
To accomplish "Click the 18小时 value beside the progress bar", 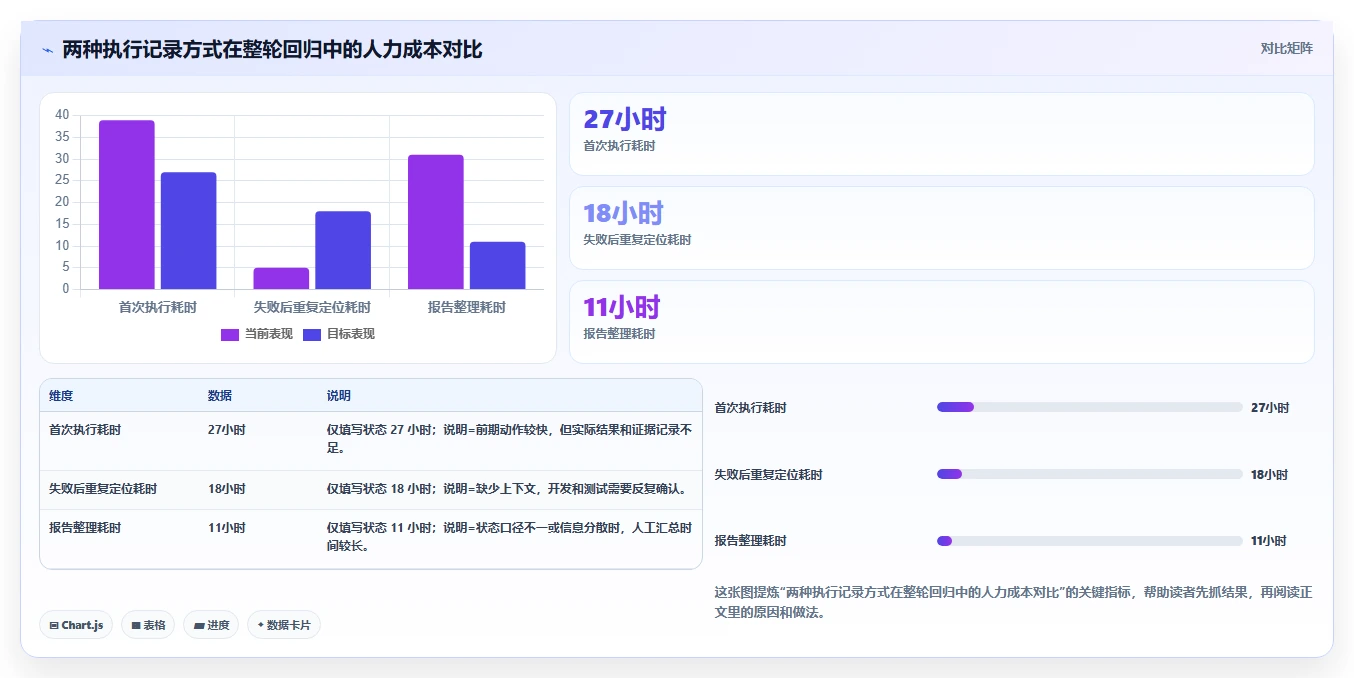I will coord(1269,475).
